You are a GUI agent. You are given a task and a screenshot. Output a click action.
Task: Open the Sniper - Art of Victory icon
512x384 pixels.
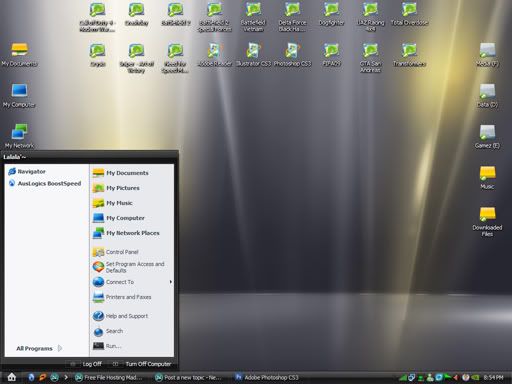point(136,58)
